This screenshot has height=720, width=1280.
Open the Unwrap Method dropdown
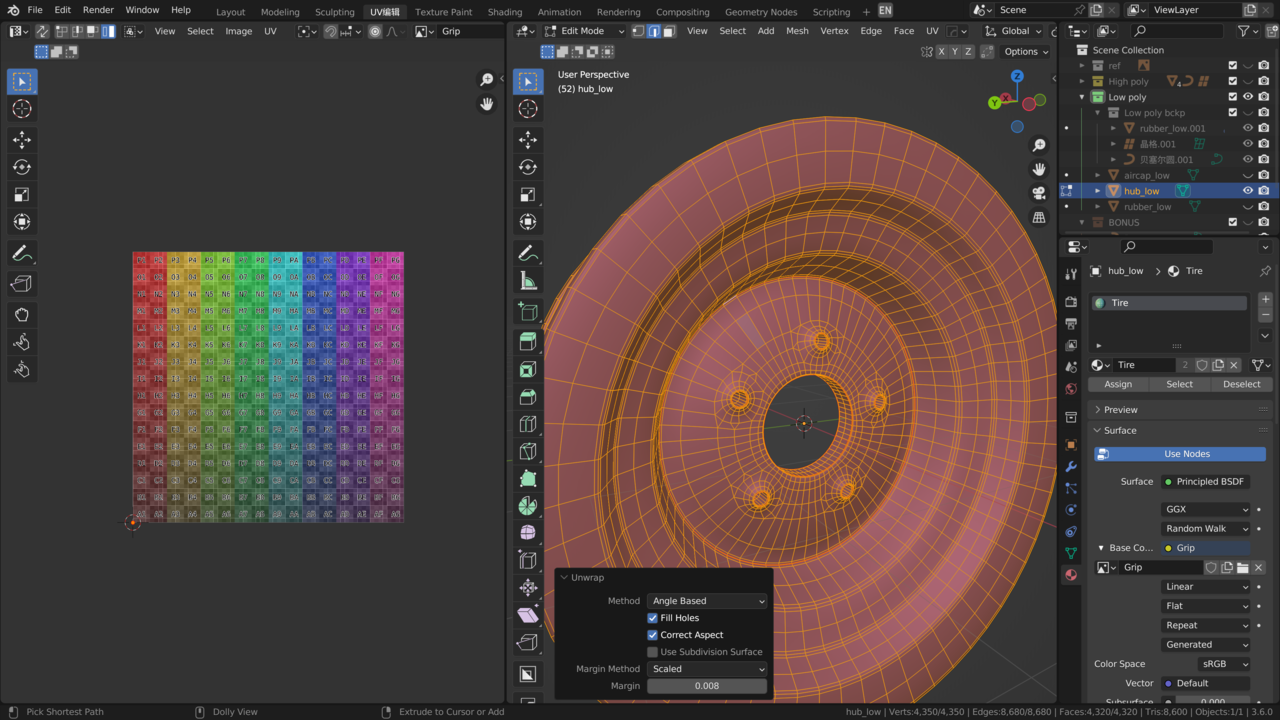coord(707,601)
